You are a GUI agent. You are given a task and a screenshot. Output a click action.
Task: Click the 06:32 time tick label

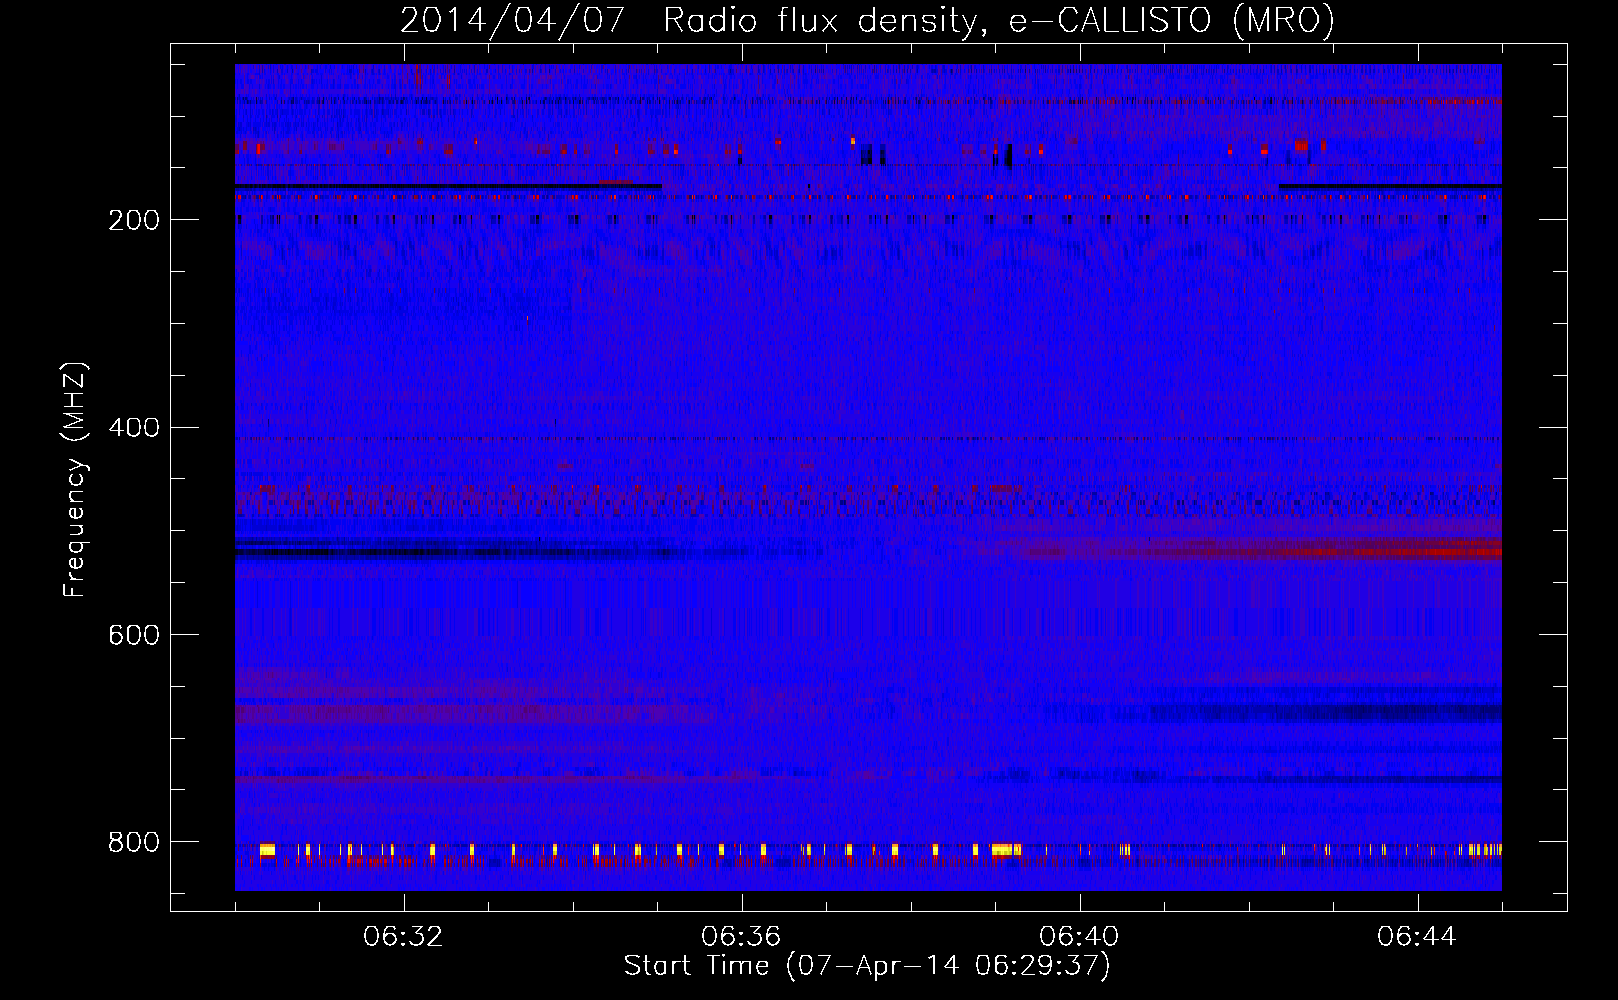click(404, 937)
